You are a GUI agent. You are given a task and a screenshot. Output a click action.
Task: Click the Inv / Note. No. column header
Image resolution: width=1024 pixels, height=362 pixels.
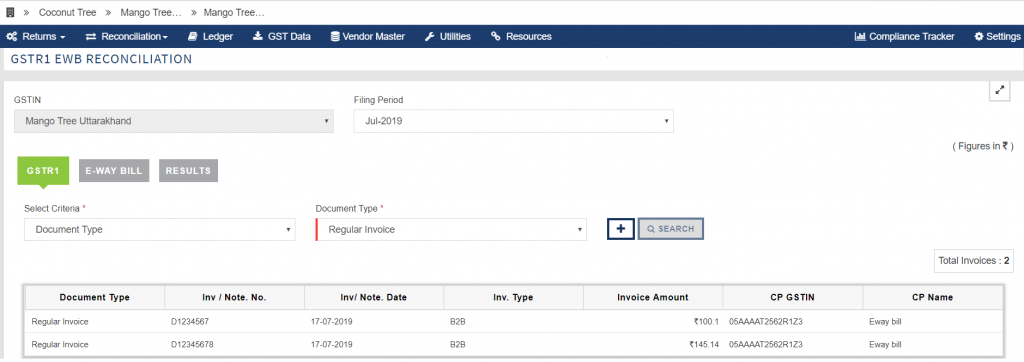pyautogui.click(x=234, y=297)
